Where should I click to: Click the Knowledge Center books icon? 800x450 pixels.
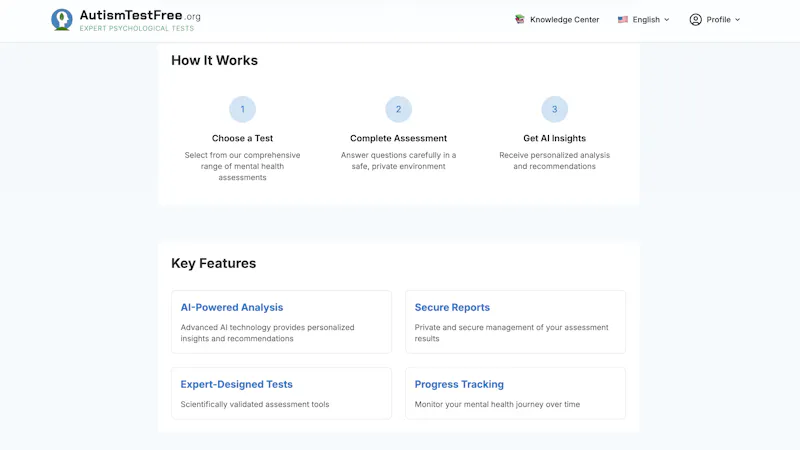519,19
